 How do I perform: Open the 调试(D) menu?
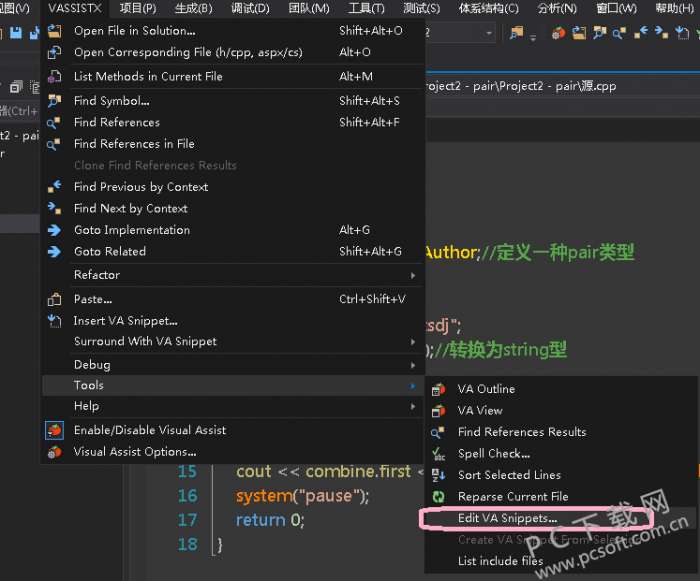(x=250, y=8)
